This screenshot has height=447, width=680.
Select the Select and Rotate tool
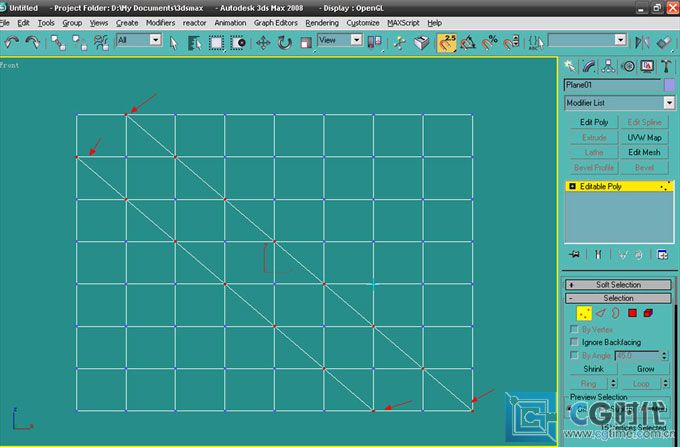click(x=284, y=42)
